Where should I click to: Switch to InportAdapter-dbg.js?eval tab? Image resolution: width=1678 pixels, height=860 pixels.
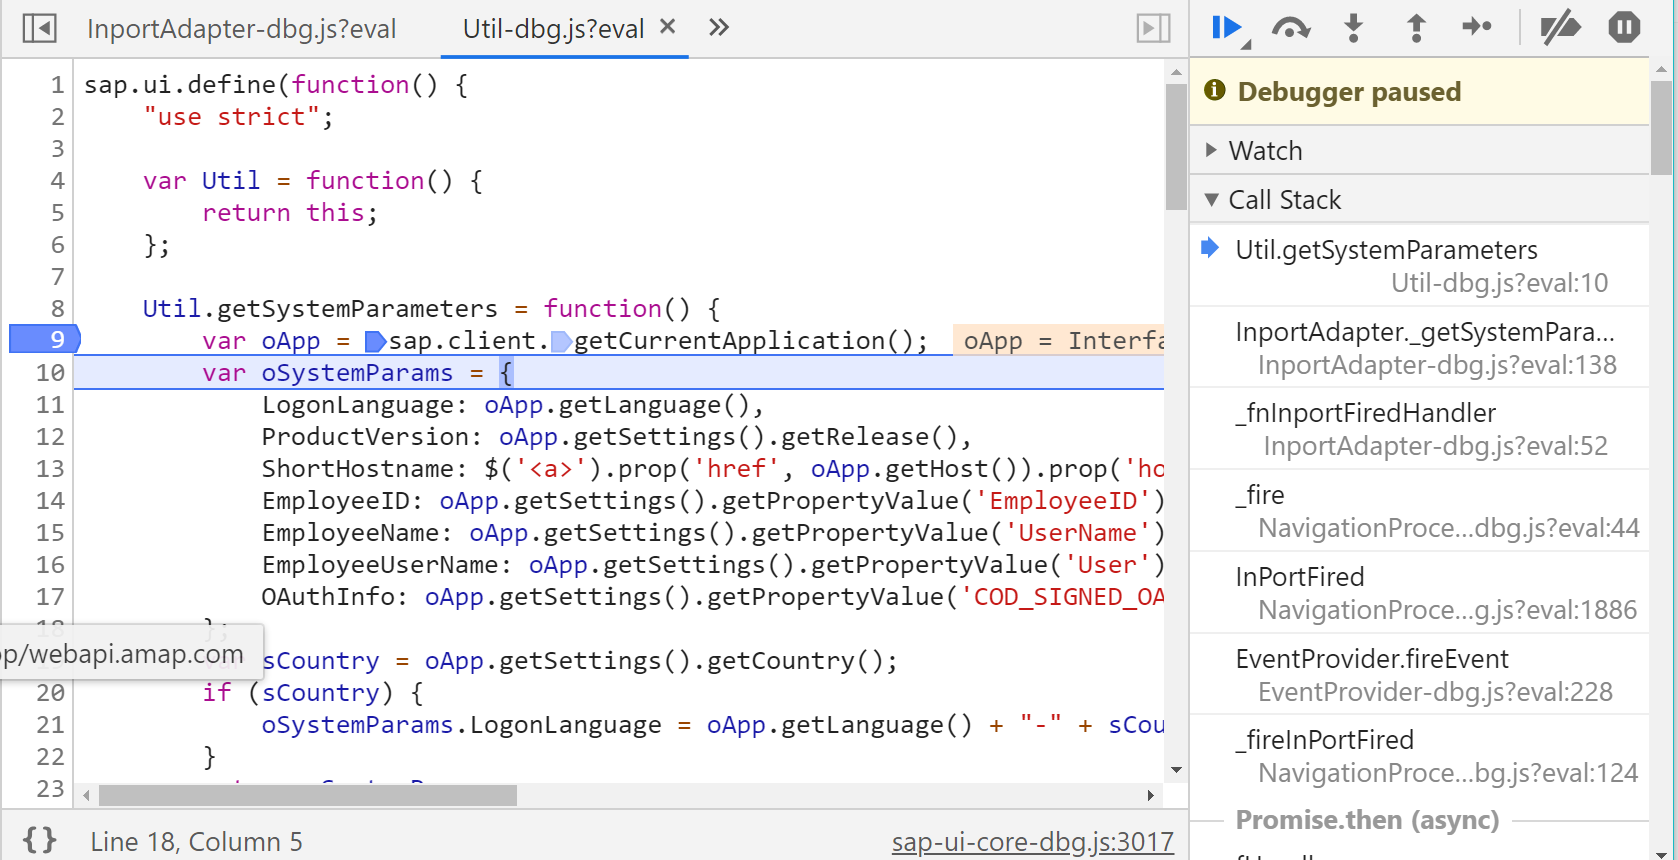pyautogui.click(x=241, y=29)
